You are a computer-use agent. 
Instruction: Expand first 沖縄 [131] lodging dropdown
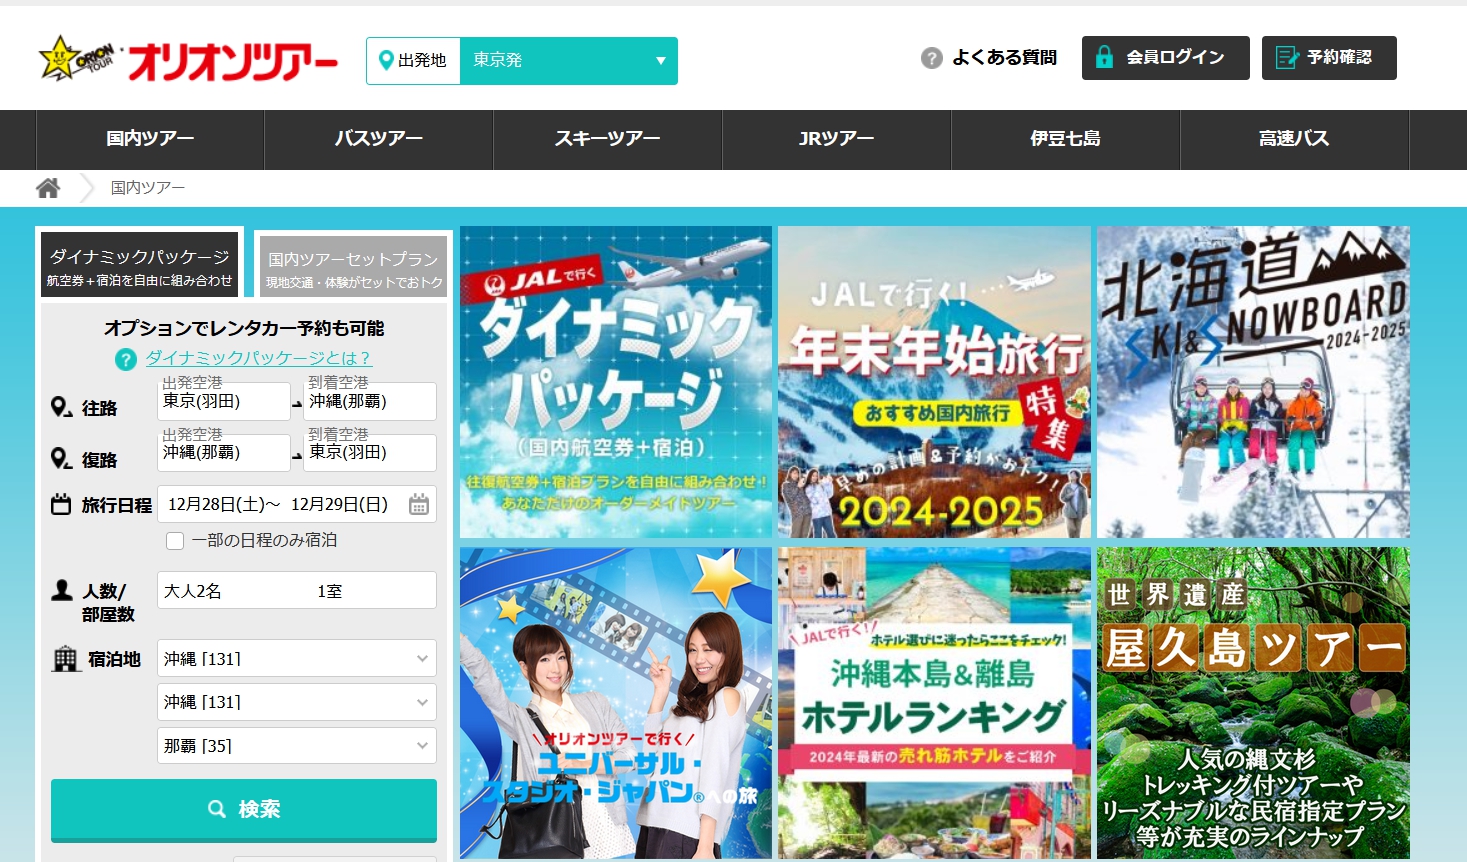[x=297, y=658]
